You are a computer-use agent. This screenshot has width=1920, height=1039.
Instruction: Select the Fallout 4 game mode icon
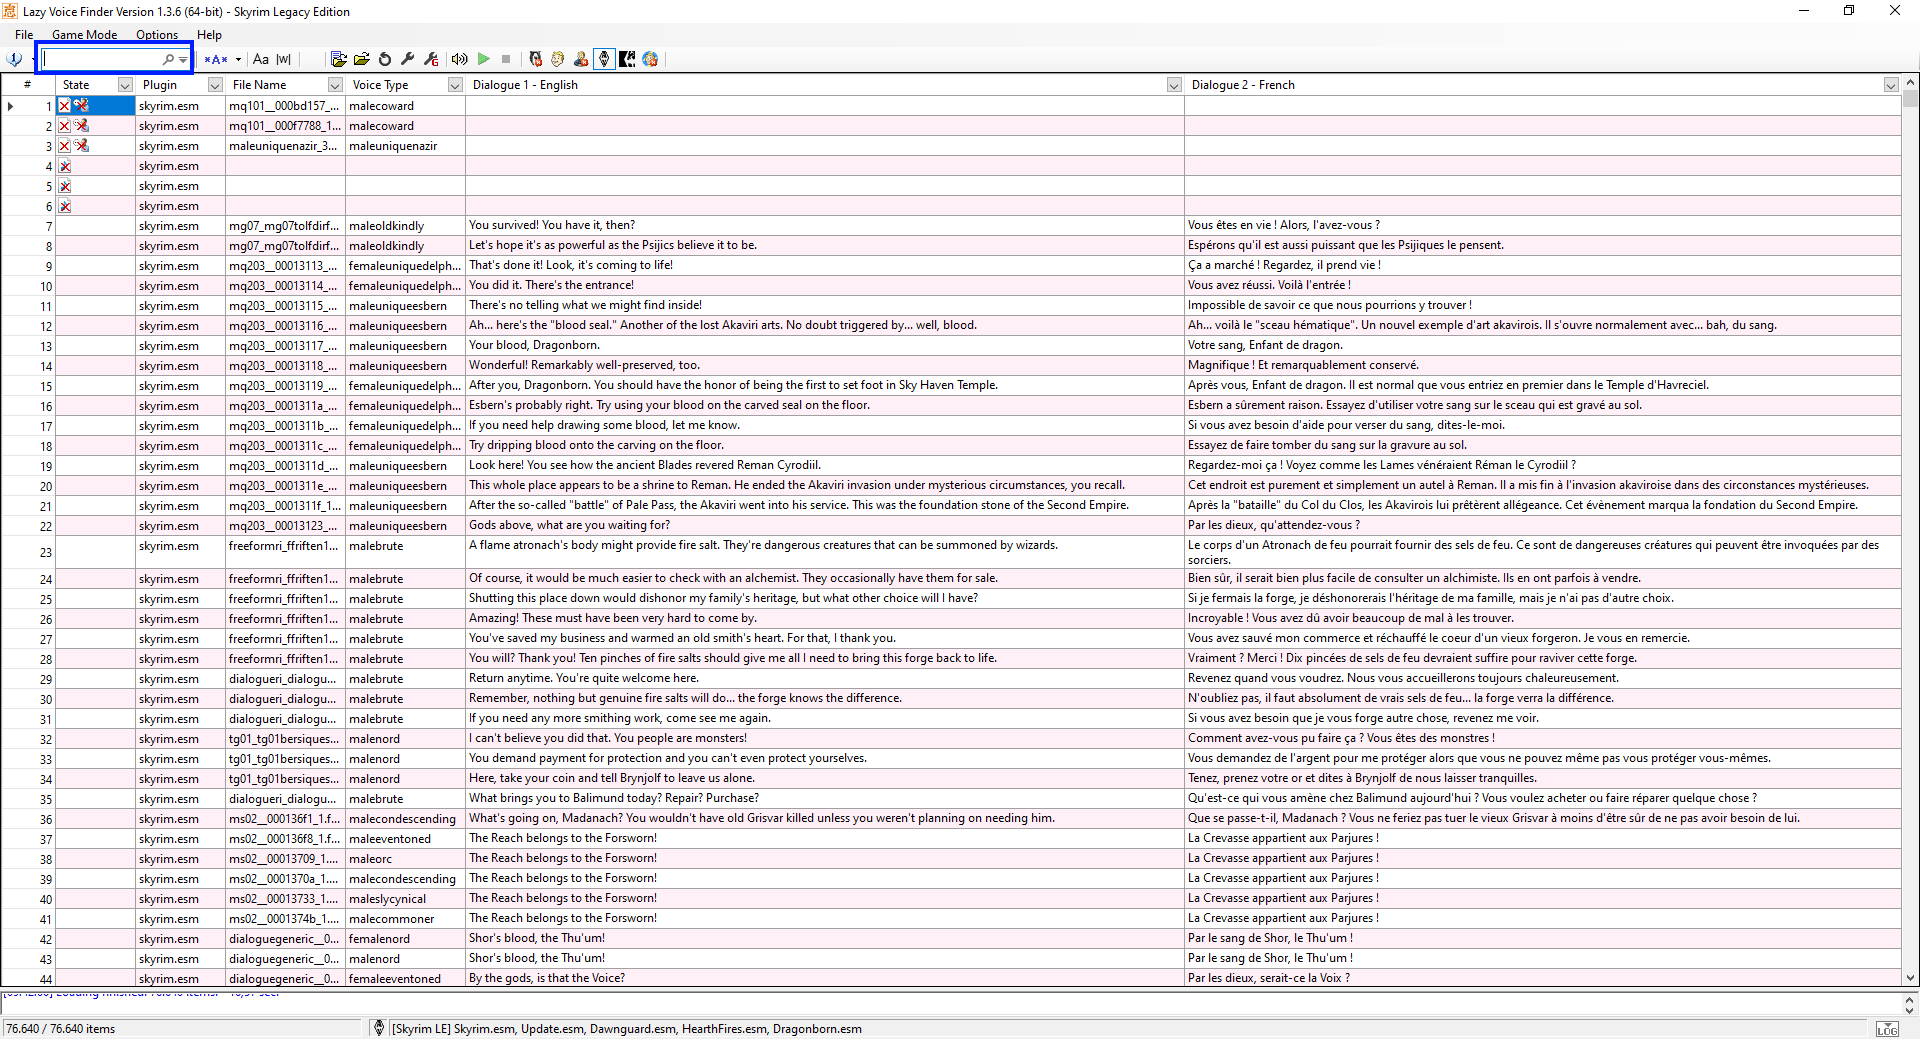tap(581, 59)
